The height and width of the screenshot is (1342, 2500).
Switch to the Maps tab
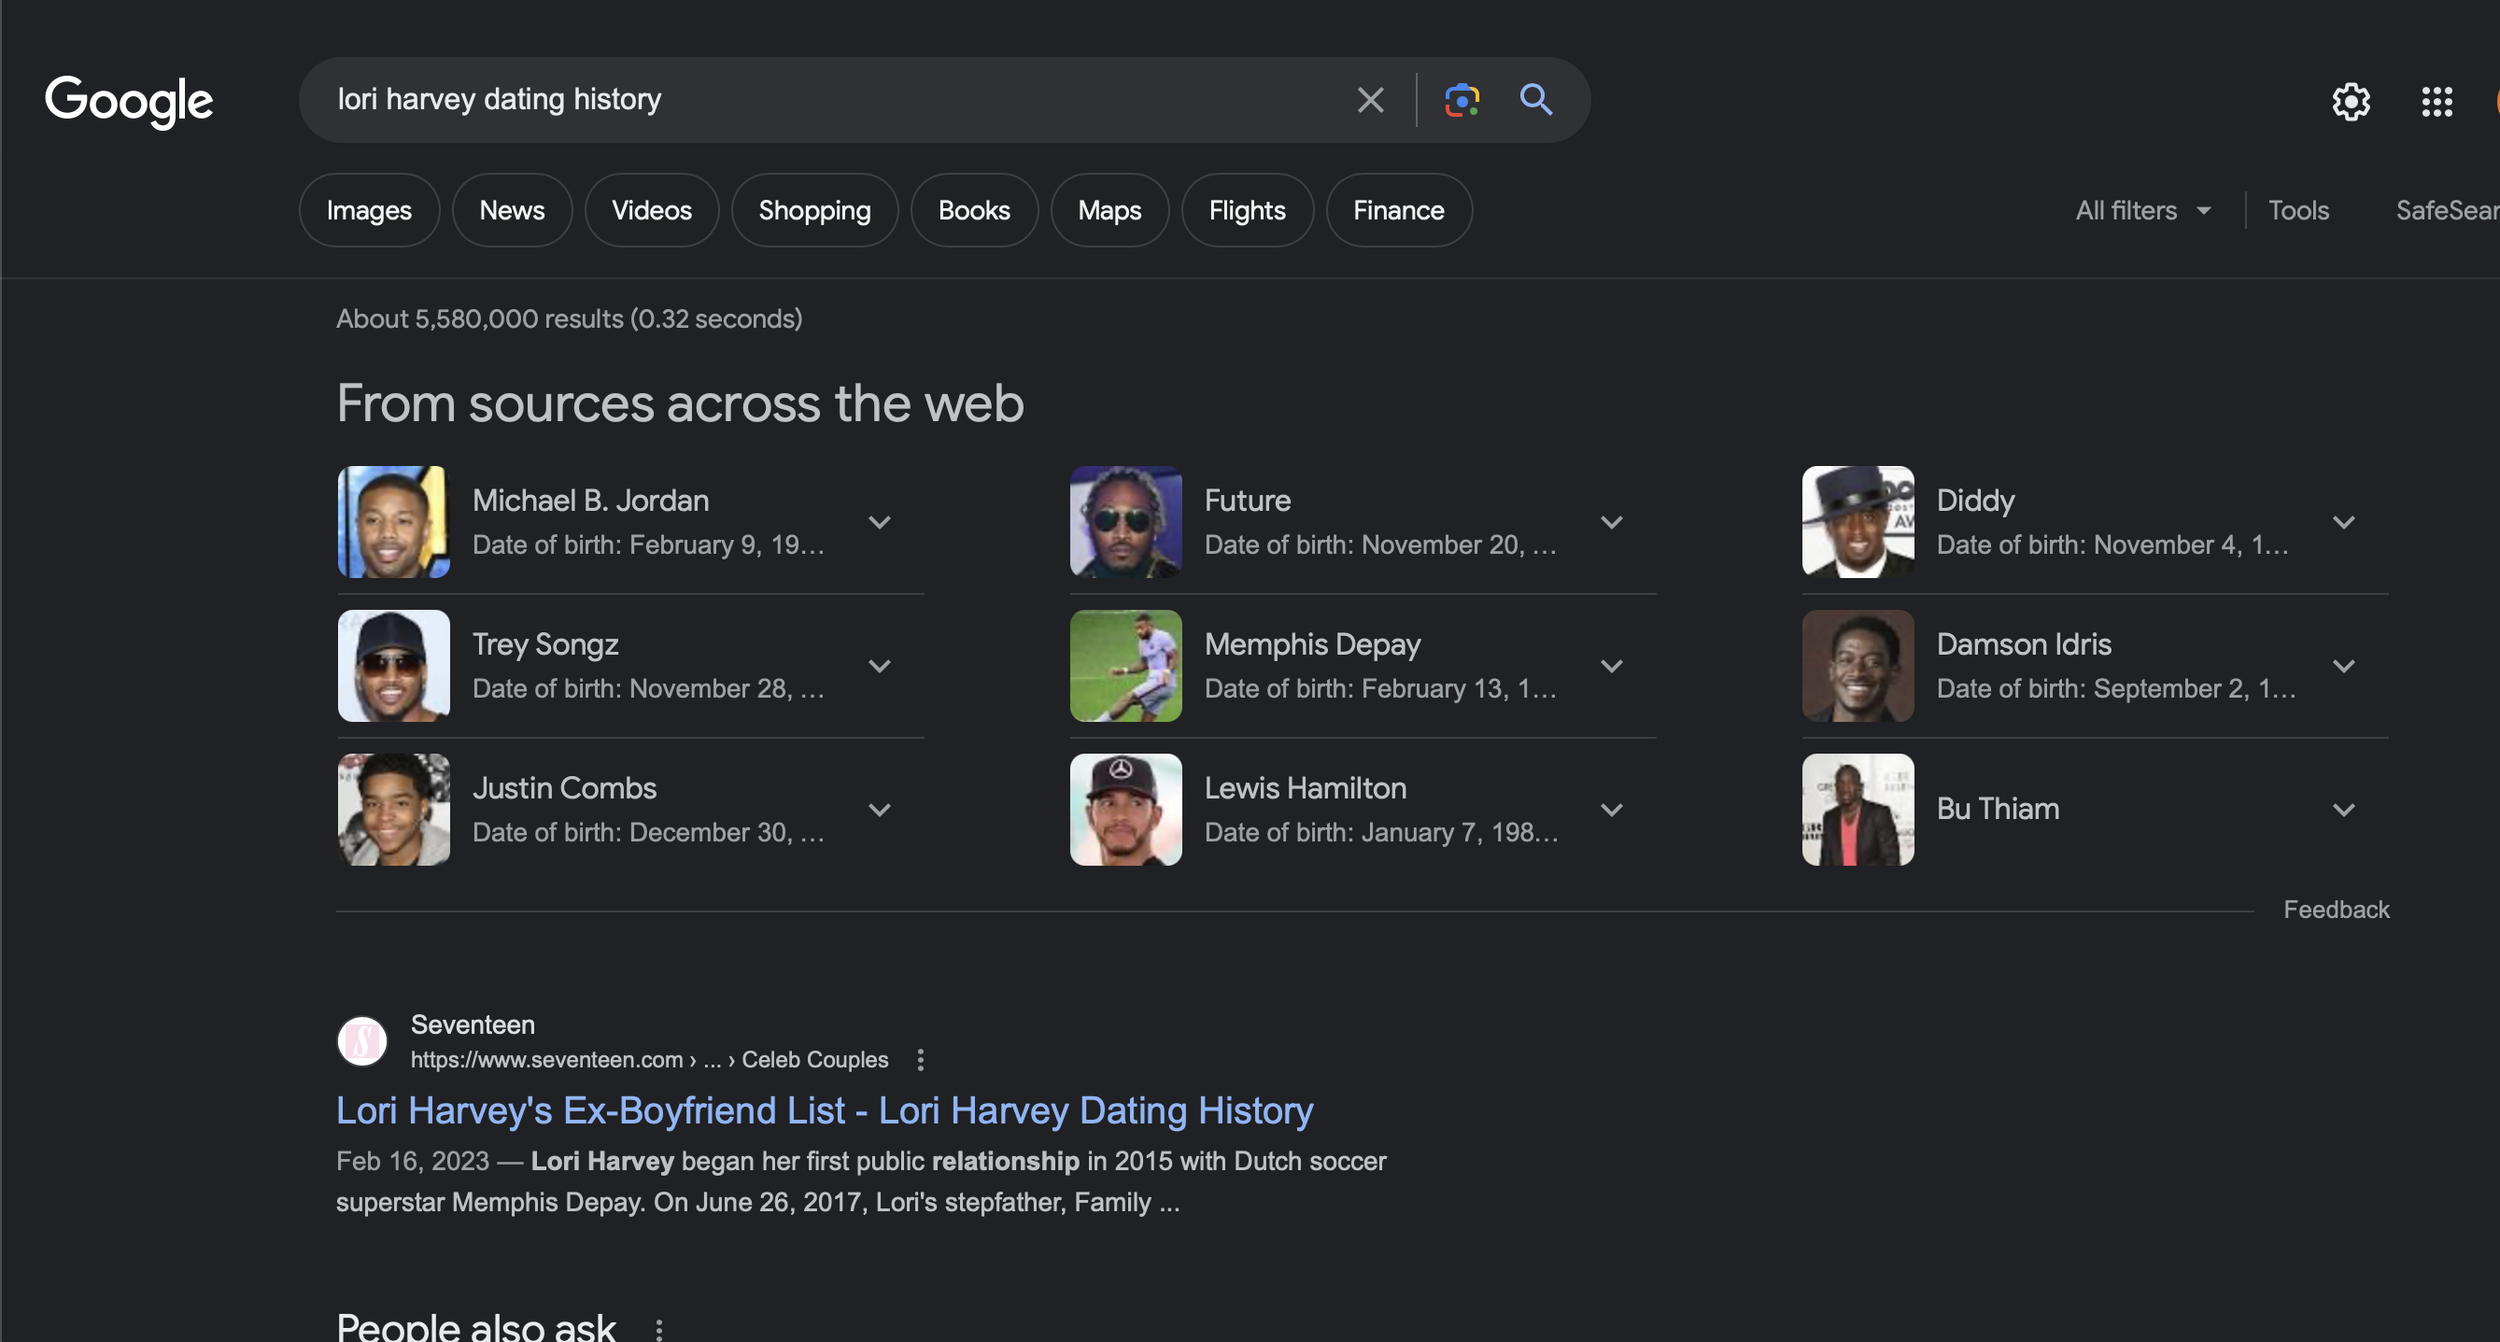[1110, 210]
